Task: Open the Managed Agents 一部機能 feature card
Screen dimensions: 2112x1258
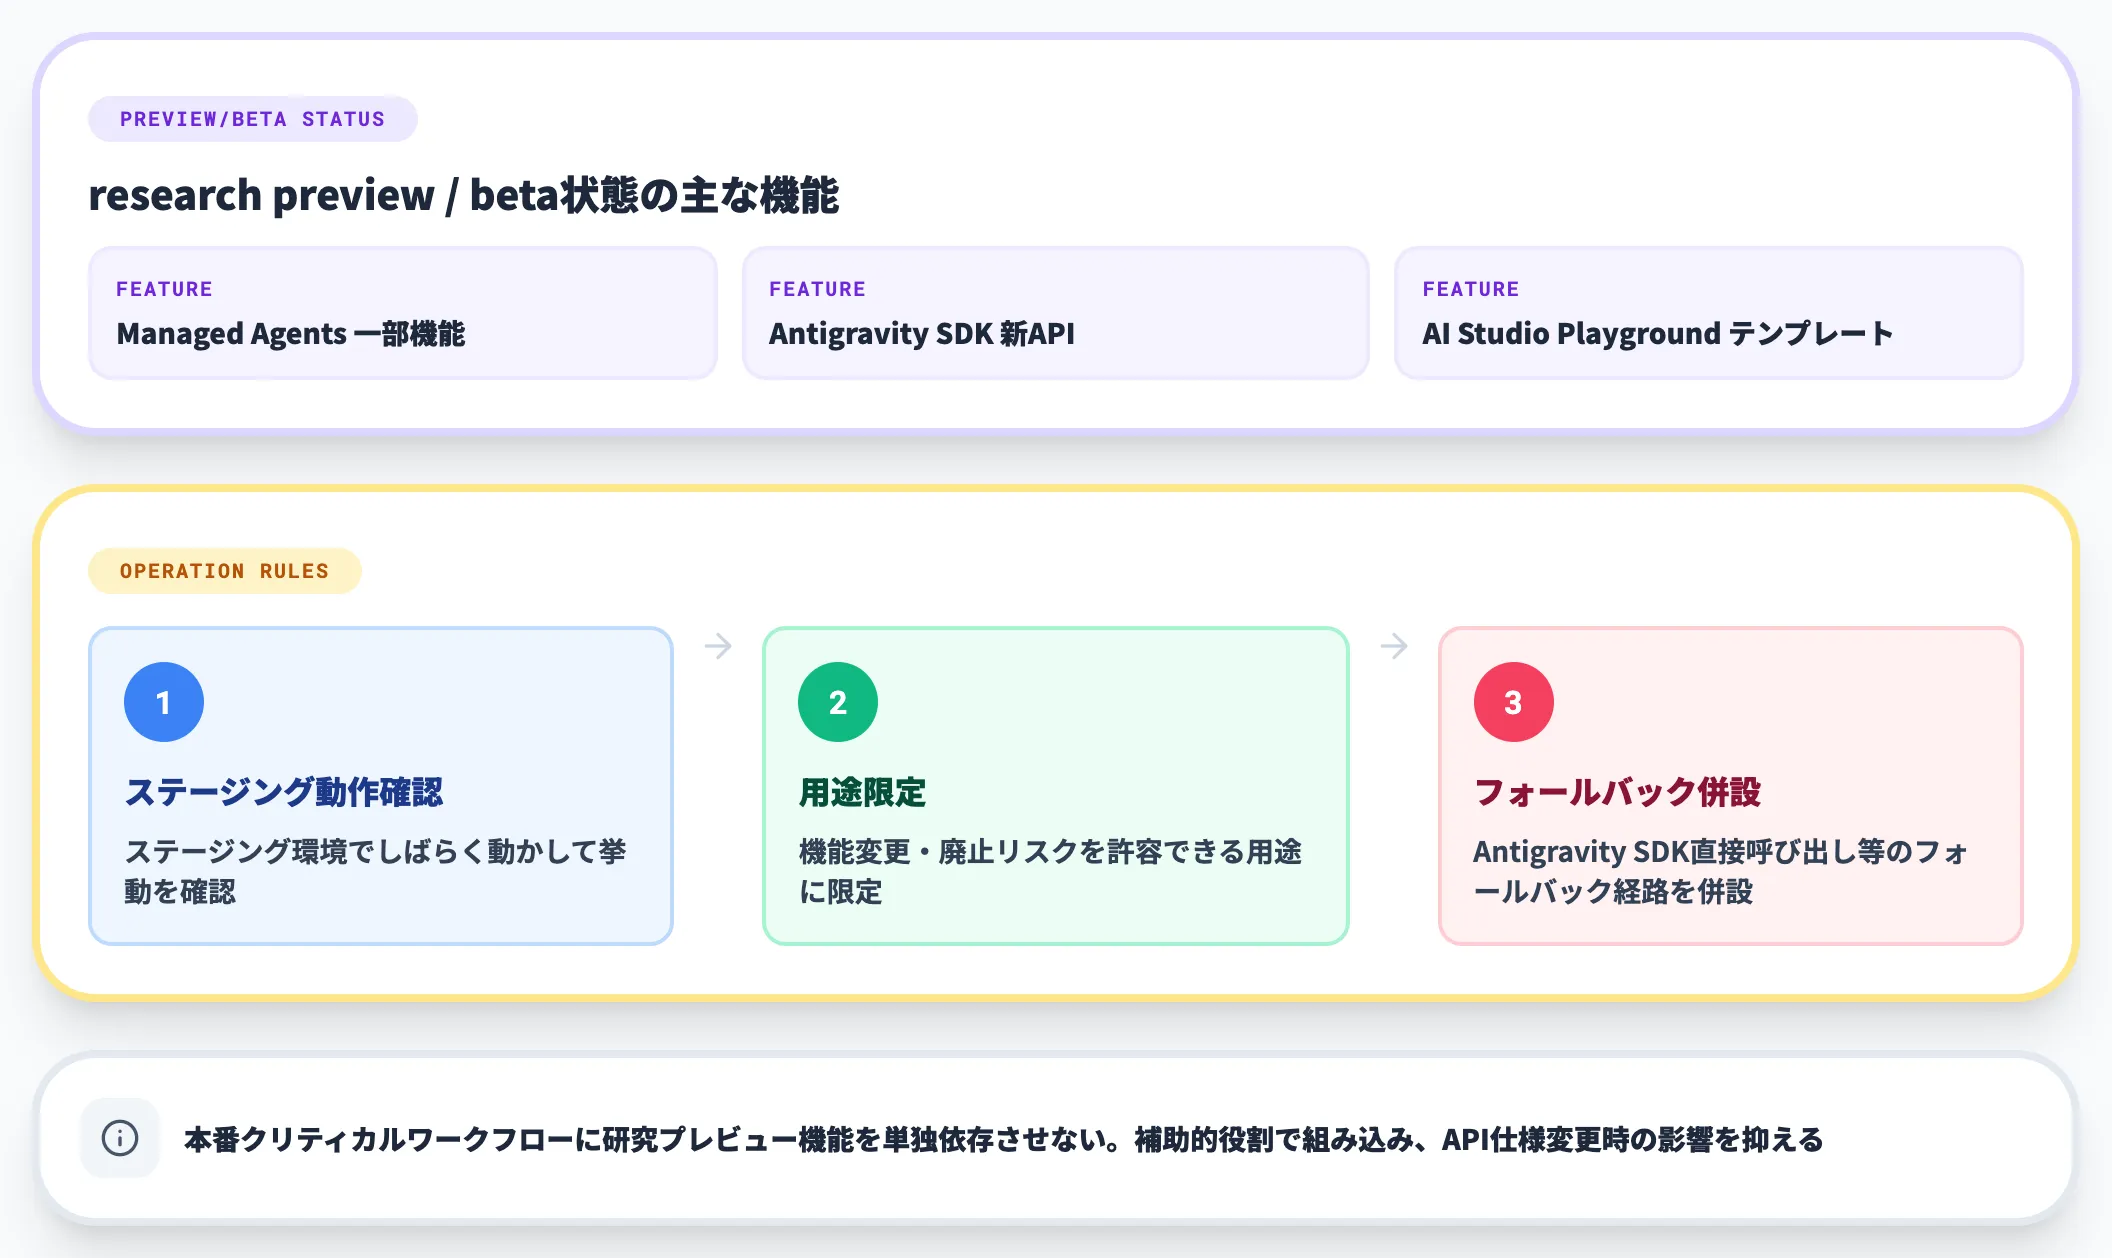Action: (403, 313)
